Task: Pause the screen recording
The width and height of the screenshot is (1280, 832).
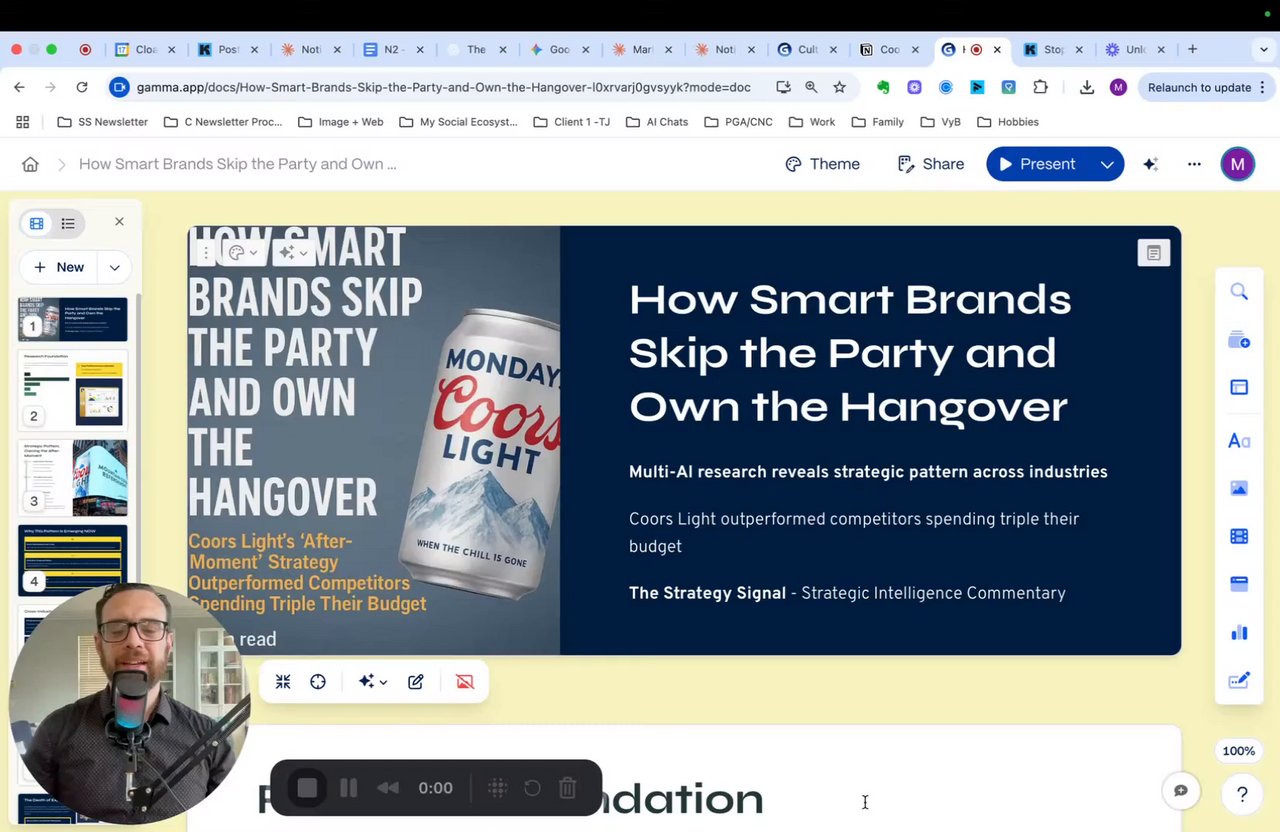Action: point(348,788)
